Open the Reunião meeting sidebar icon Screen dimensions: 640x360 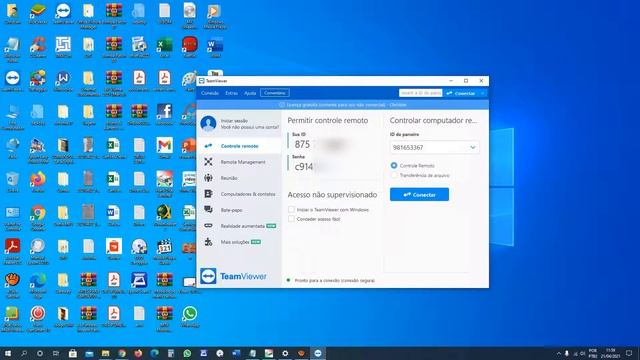pos(208,178)
